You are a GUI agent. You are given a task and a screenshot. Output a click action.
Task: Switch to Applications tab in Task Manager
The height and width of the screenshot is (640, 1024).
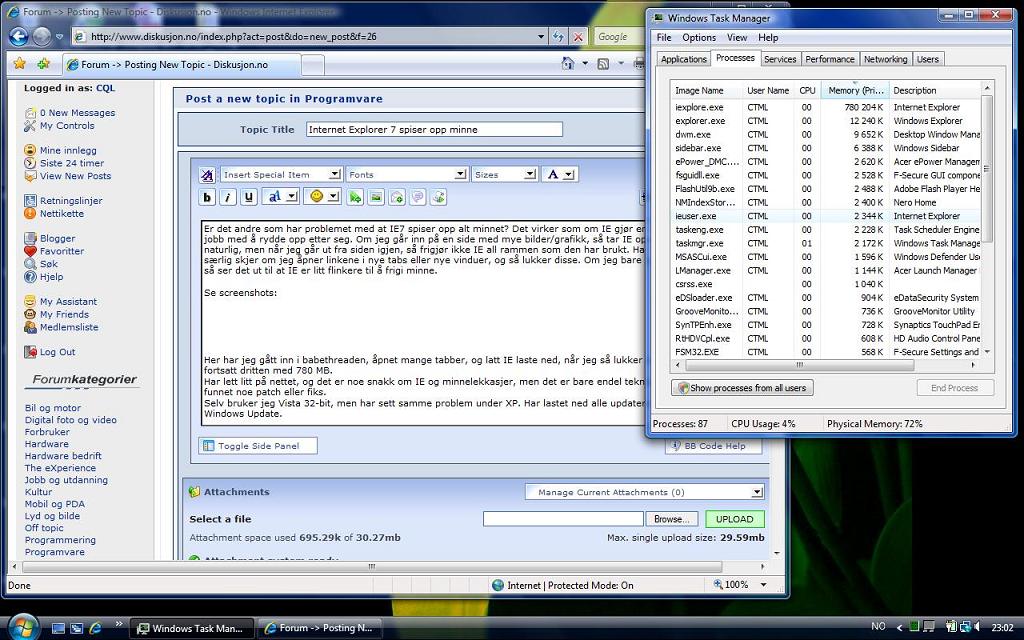(683, 59)
